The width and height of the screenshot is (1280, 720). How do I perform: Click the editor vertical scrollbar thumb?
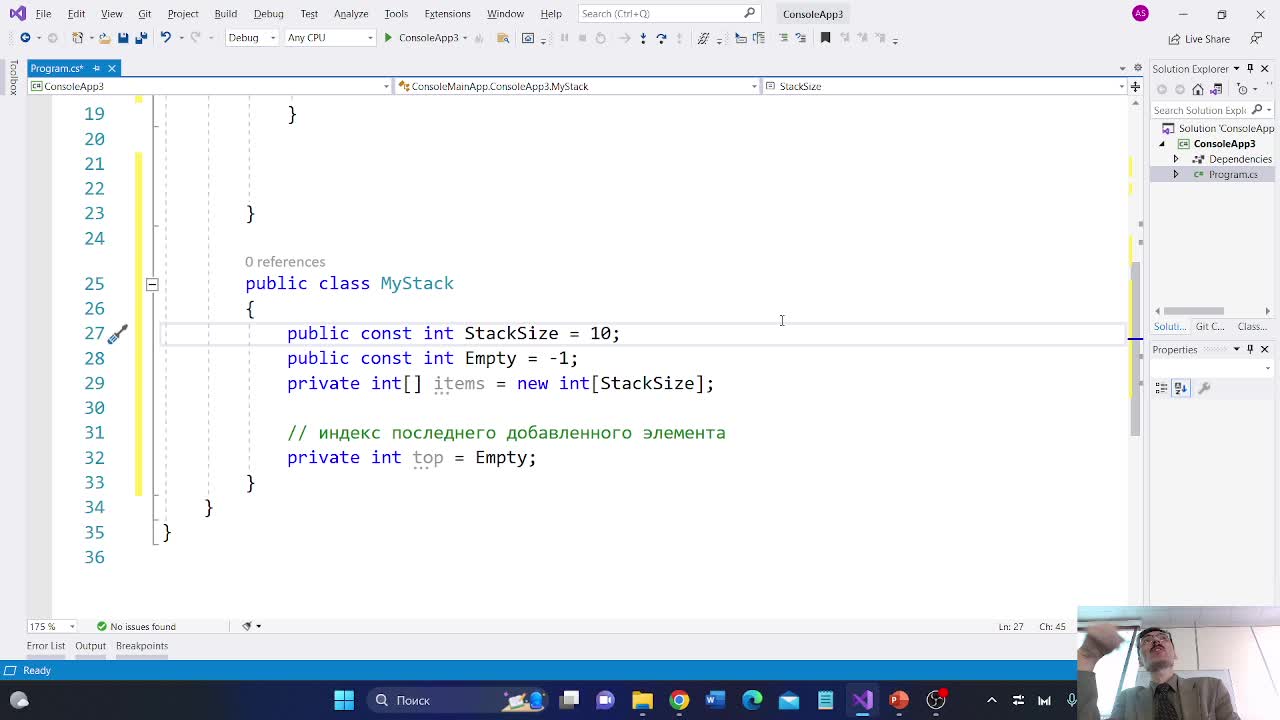coord(1136,347)
